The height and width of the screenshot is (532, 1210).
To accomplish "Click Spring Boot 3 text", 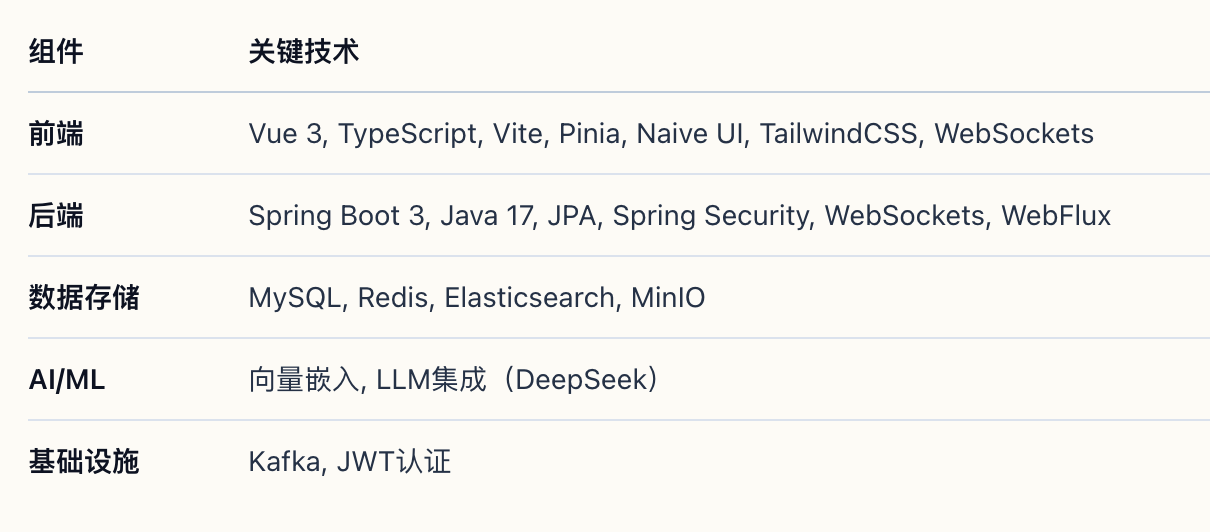I will 336,216.
